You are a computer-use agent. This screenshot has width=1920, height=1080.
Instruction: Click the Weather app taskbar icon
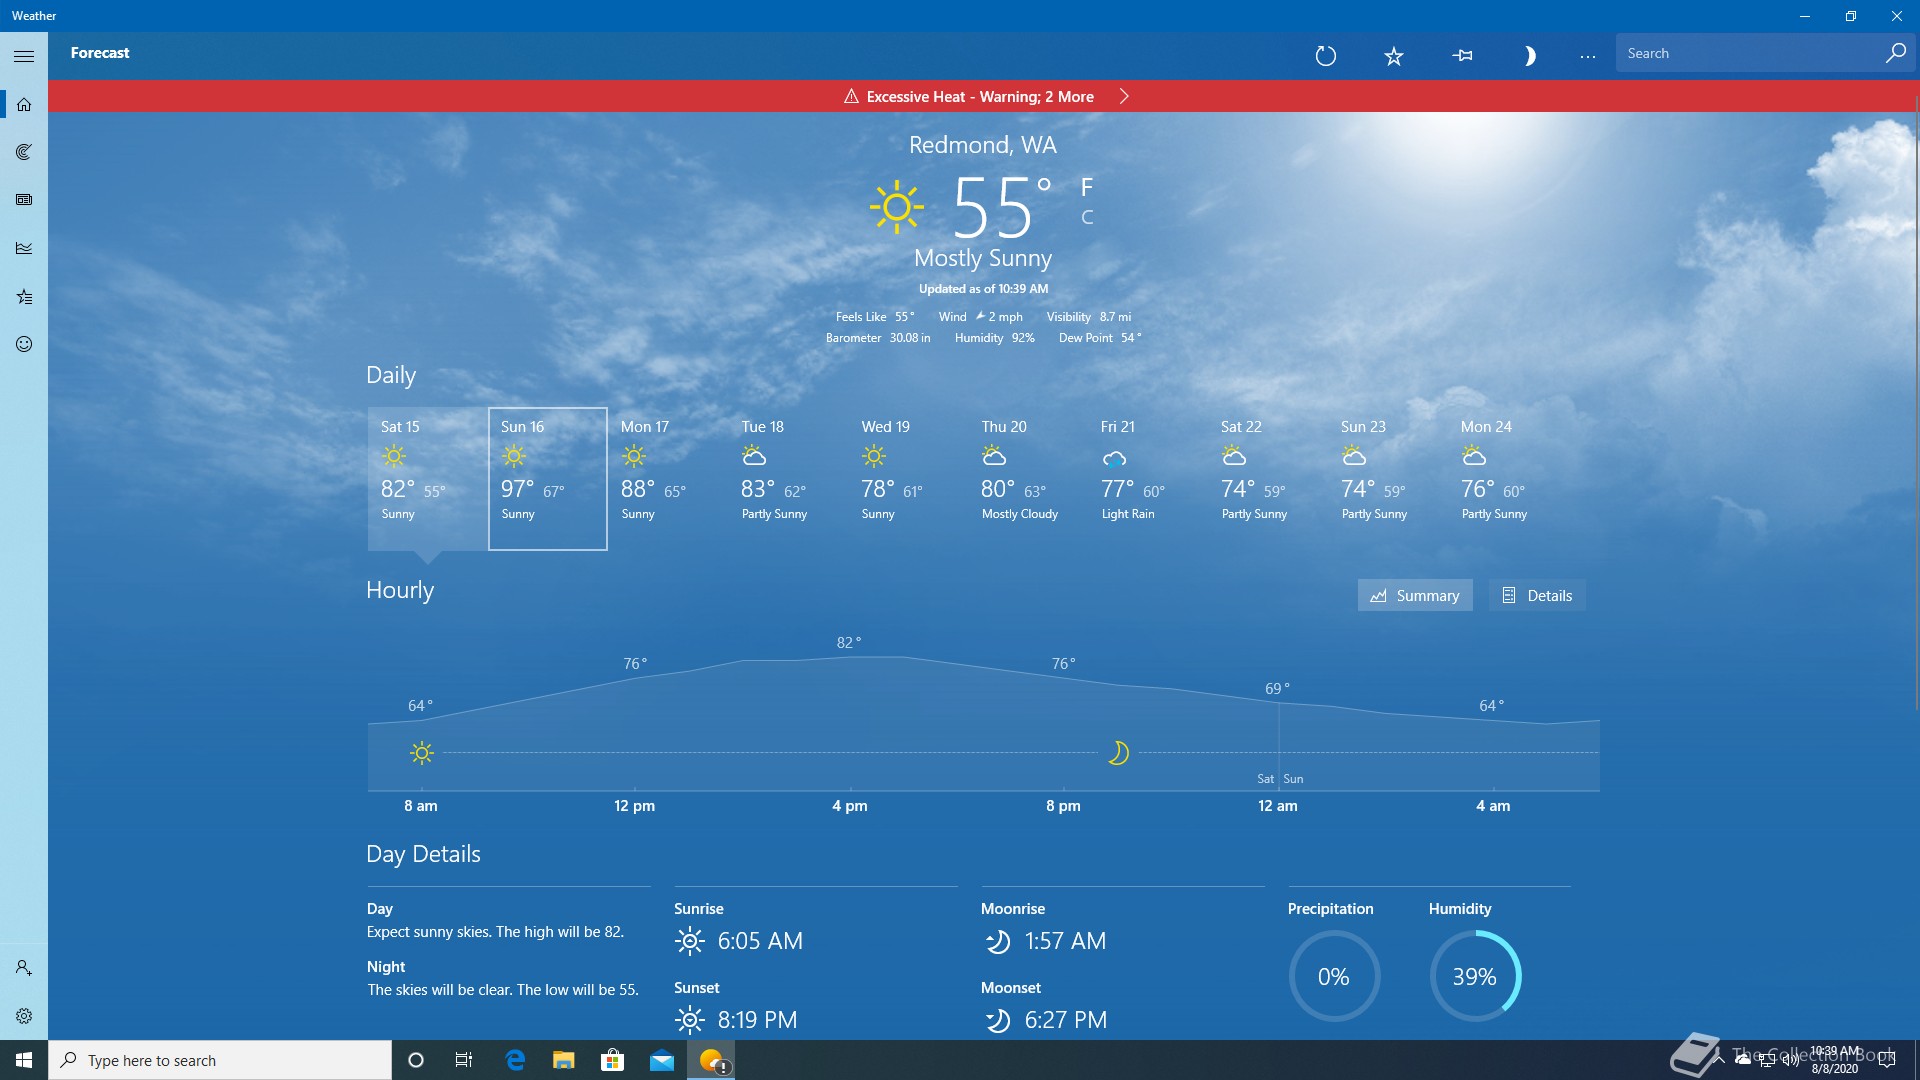(711, 1060)
